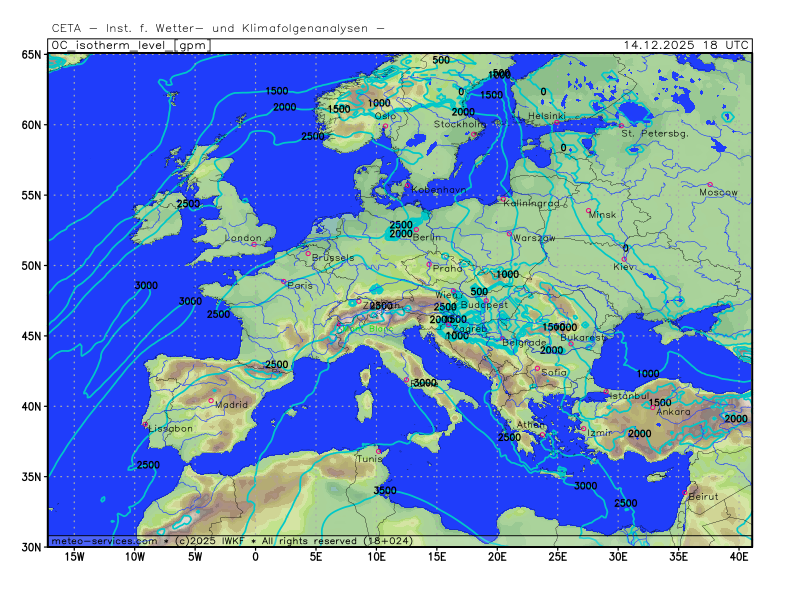Click the Moscow city marker
Viewport: 800px width, 600px height.
710,185
